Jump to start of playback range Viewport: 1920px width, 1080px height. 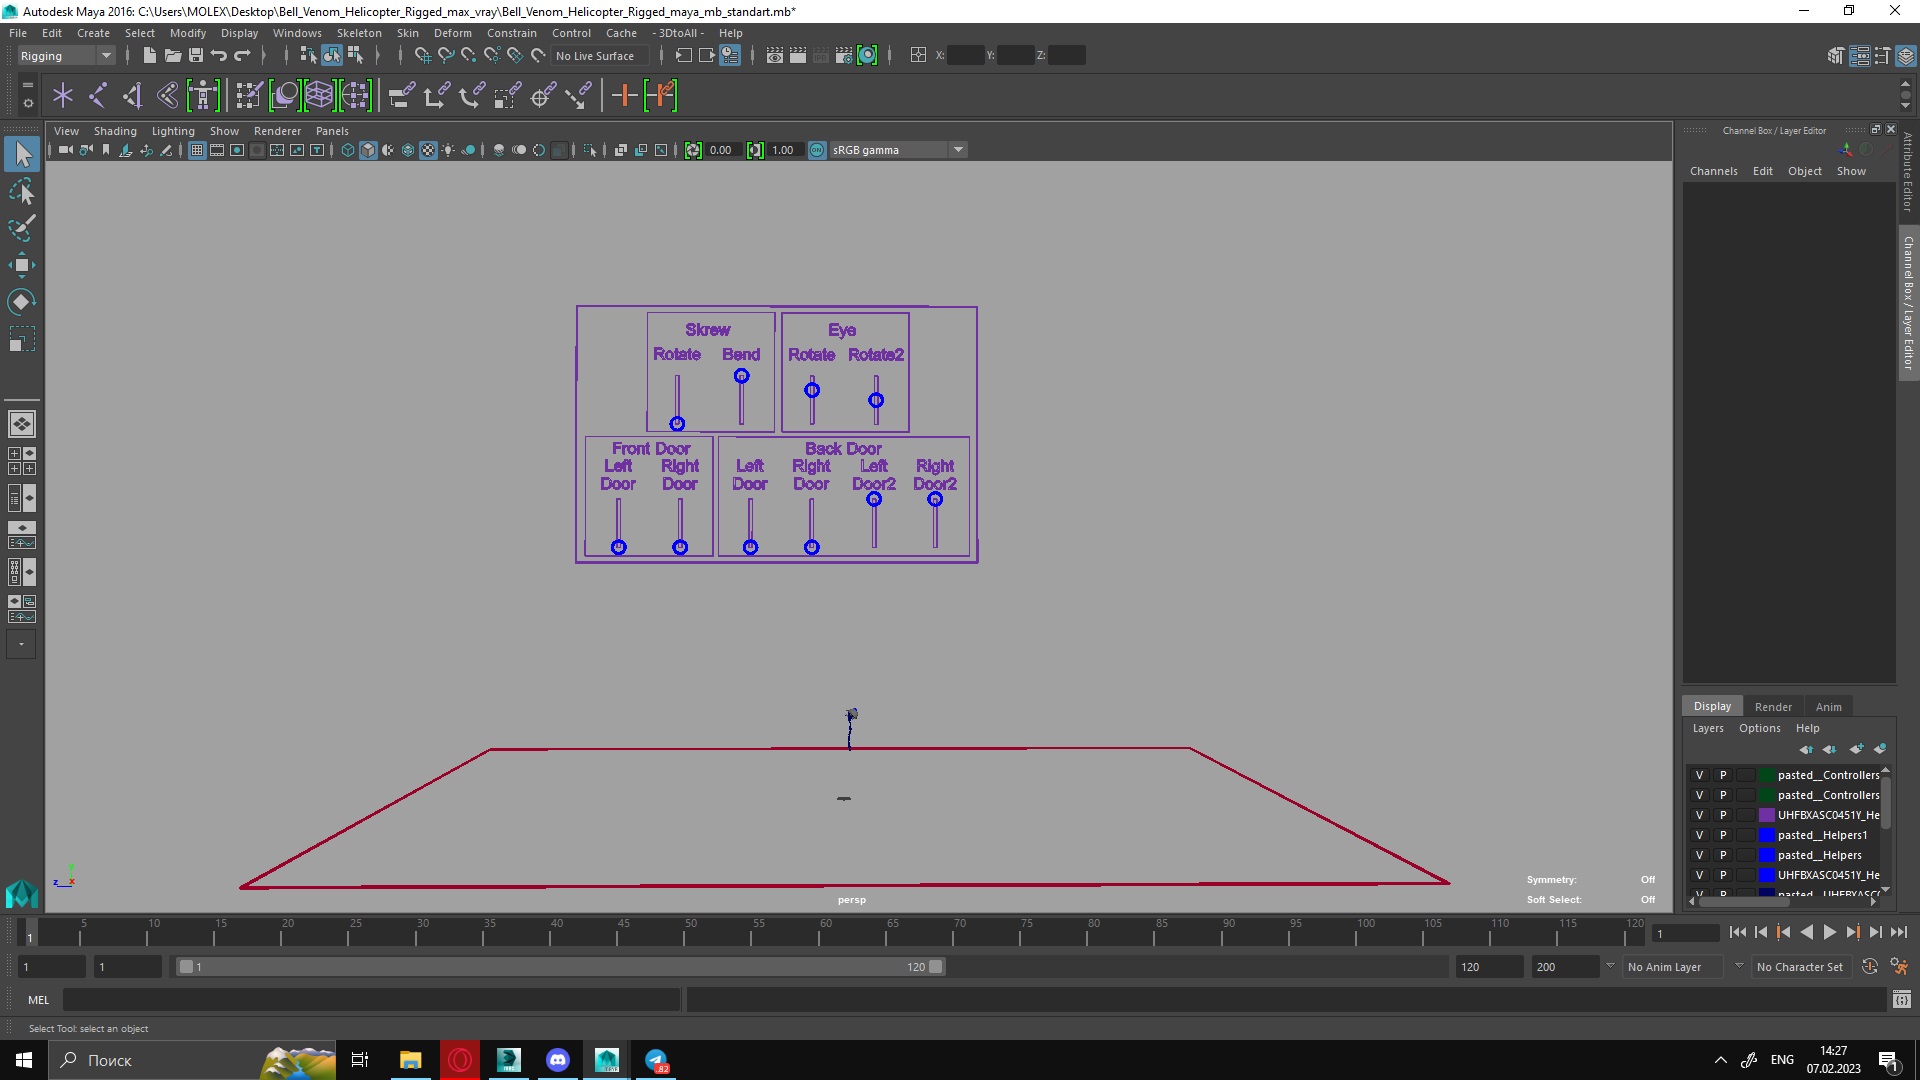click(1738, 932)
